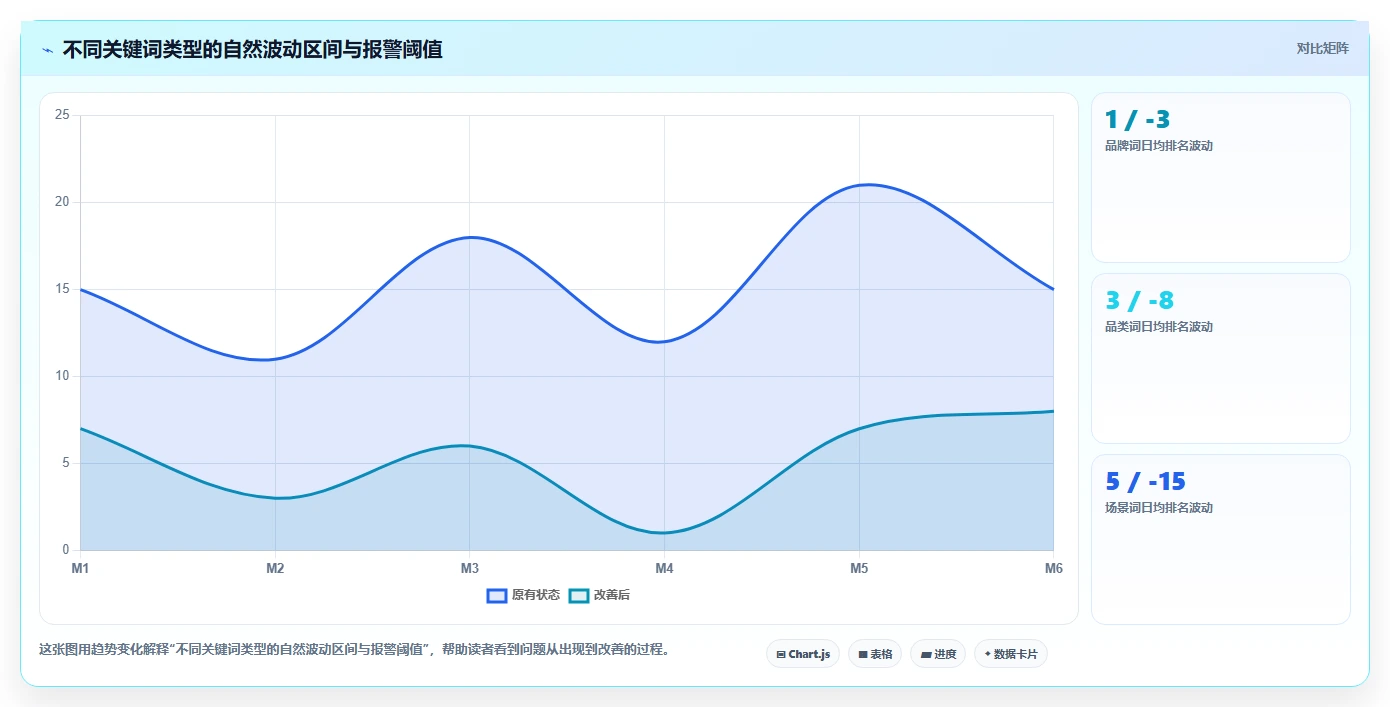1390x707 pixels.
Task: Click the icon inside the 表格 chip
Action: click(x=863, y=655)
